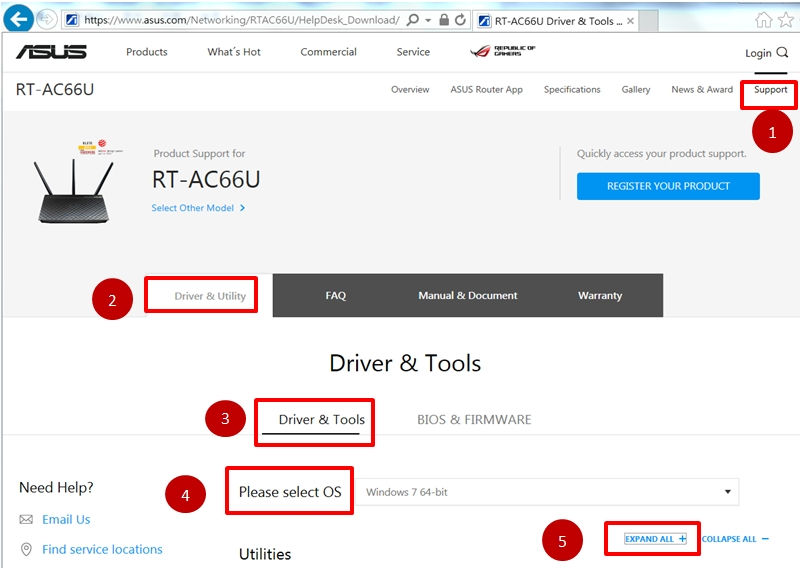Click the lock security icon
The height and width of the screenshot is (587, 800).
pos(444,20)
